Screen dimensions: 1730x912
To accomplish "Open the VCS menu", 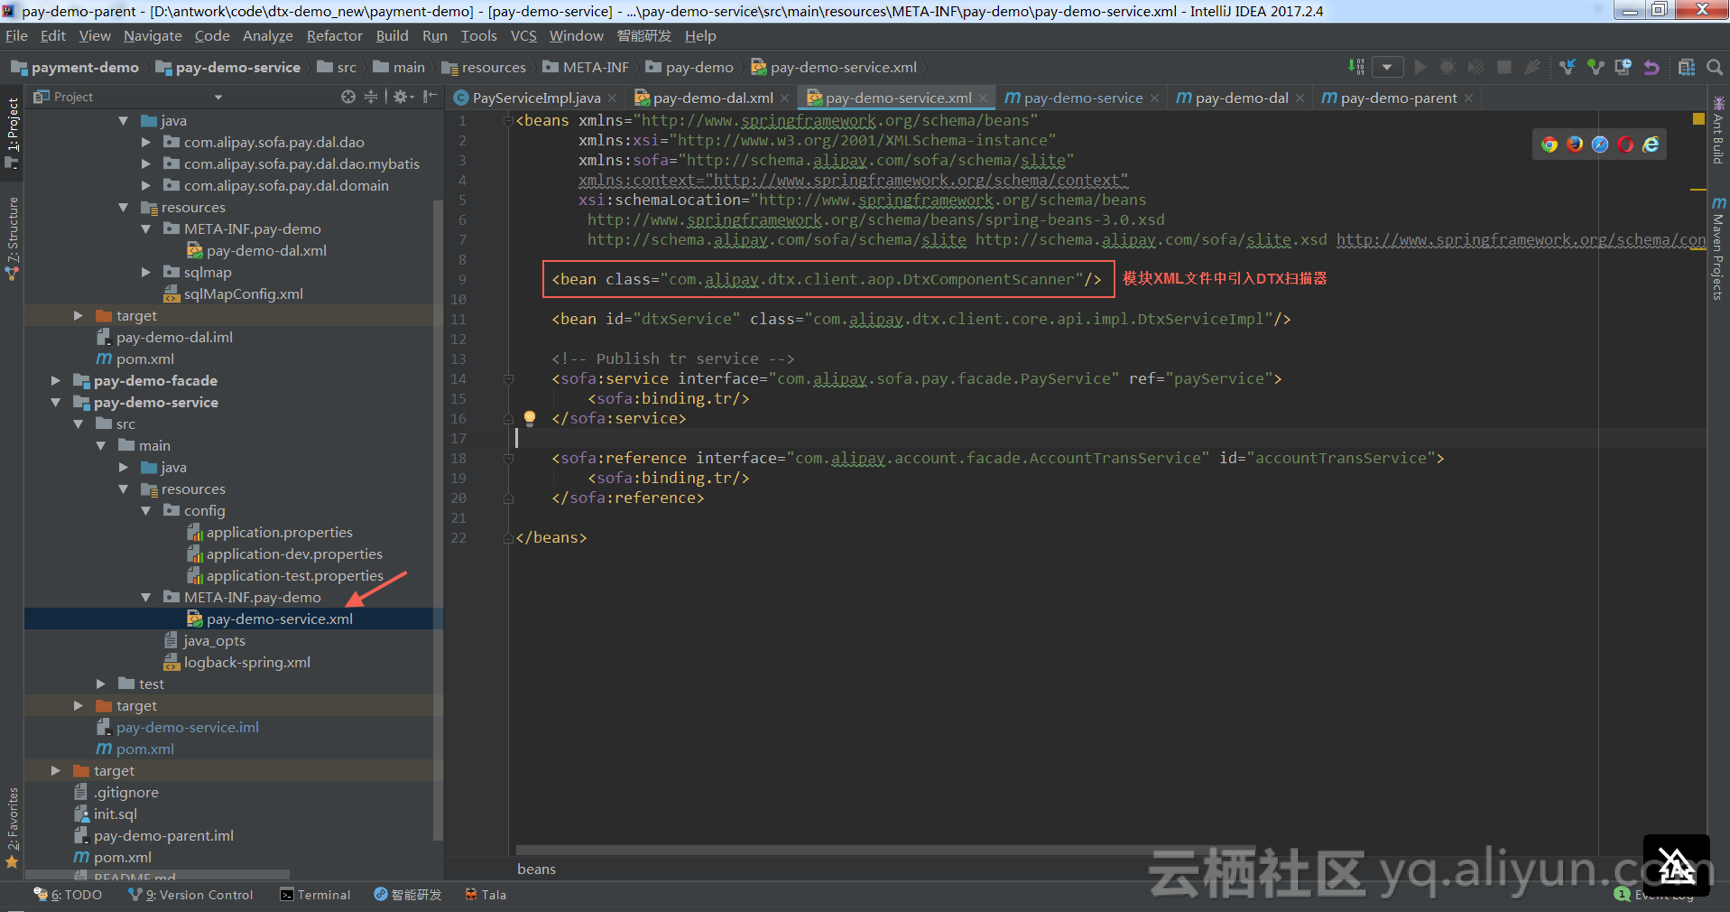I will 523,36.
